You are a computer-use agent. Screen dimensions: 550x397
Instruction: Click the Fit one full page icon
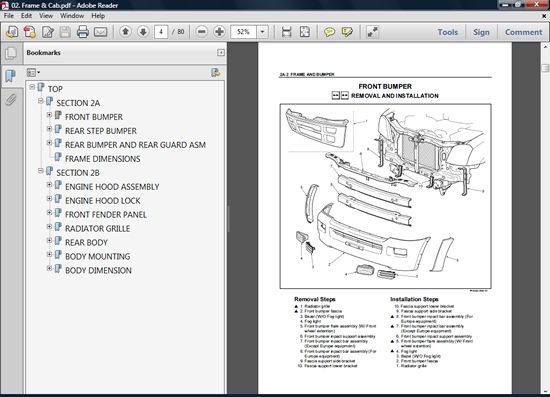point(305,32)
